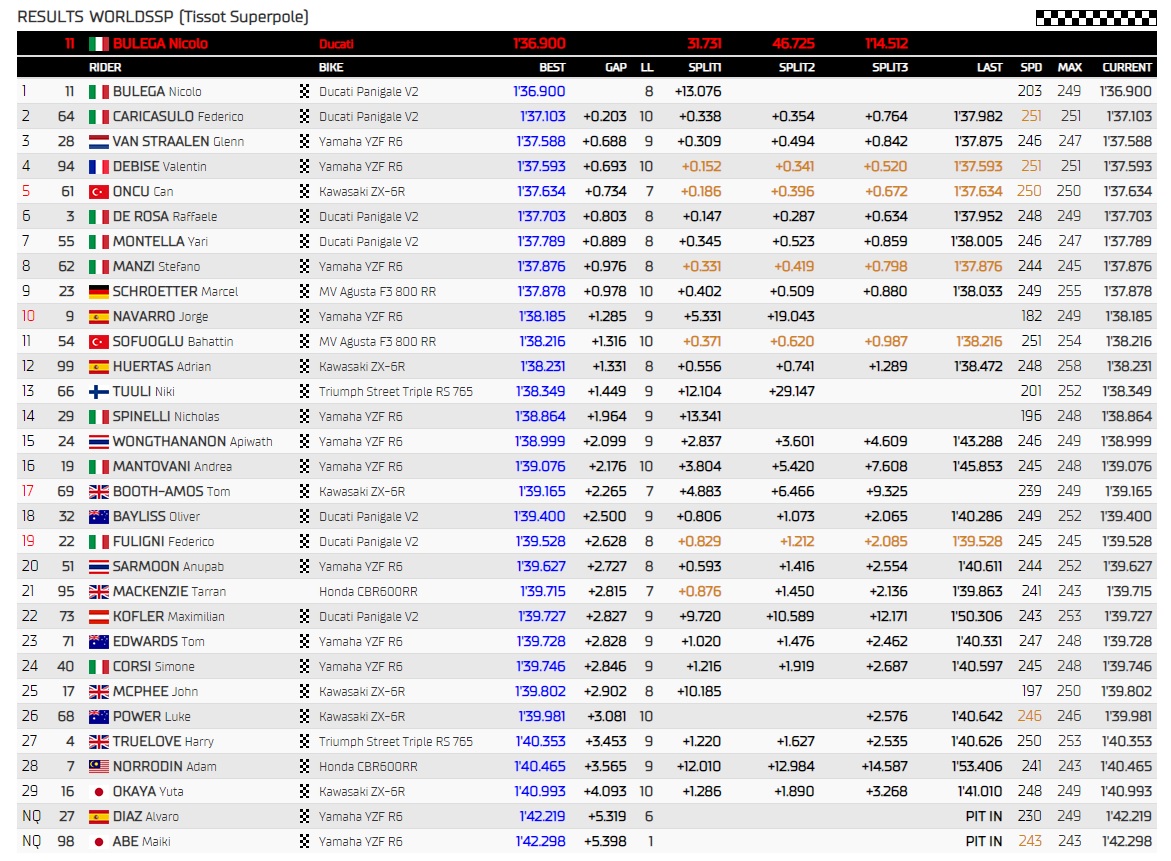Screen dimensions: 1171x861
Task: Click the Netherlands flag beside VAN STRAALEN Glenn
Action: pyautogui.click(x=99, y=142)
